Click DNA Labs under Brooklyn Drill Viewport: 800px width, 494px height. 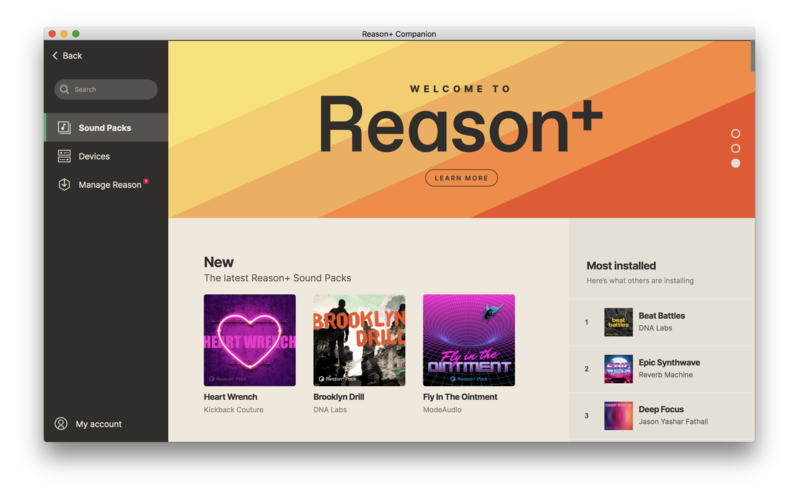coord(330,410)
